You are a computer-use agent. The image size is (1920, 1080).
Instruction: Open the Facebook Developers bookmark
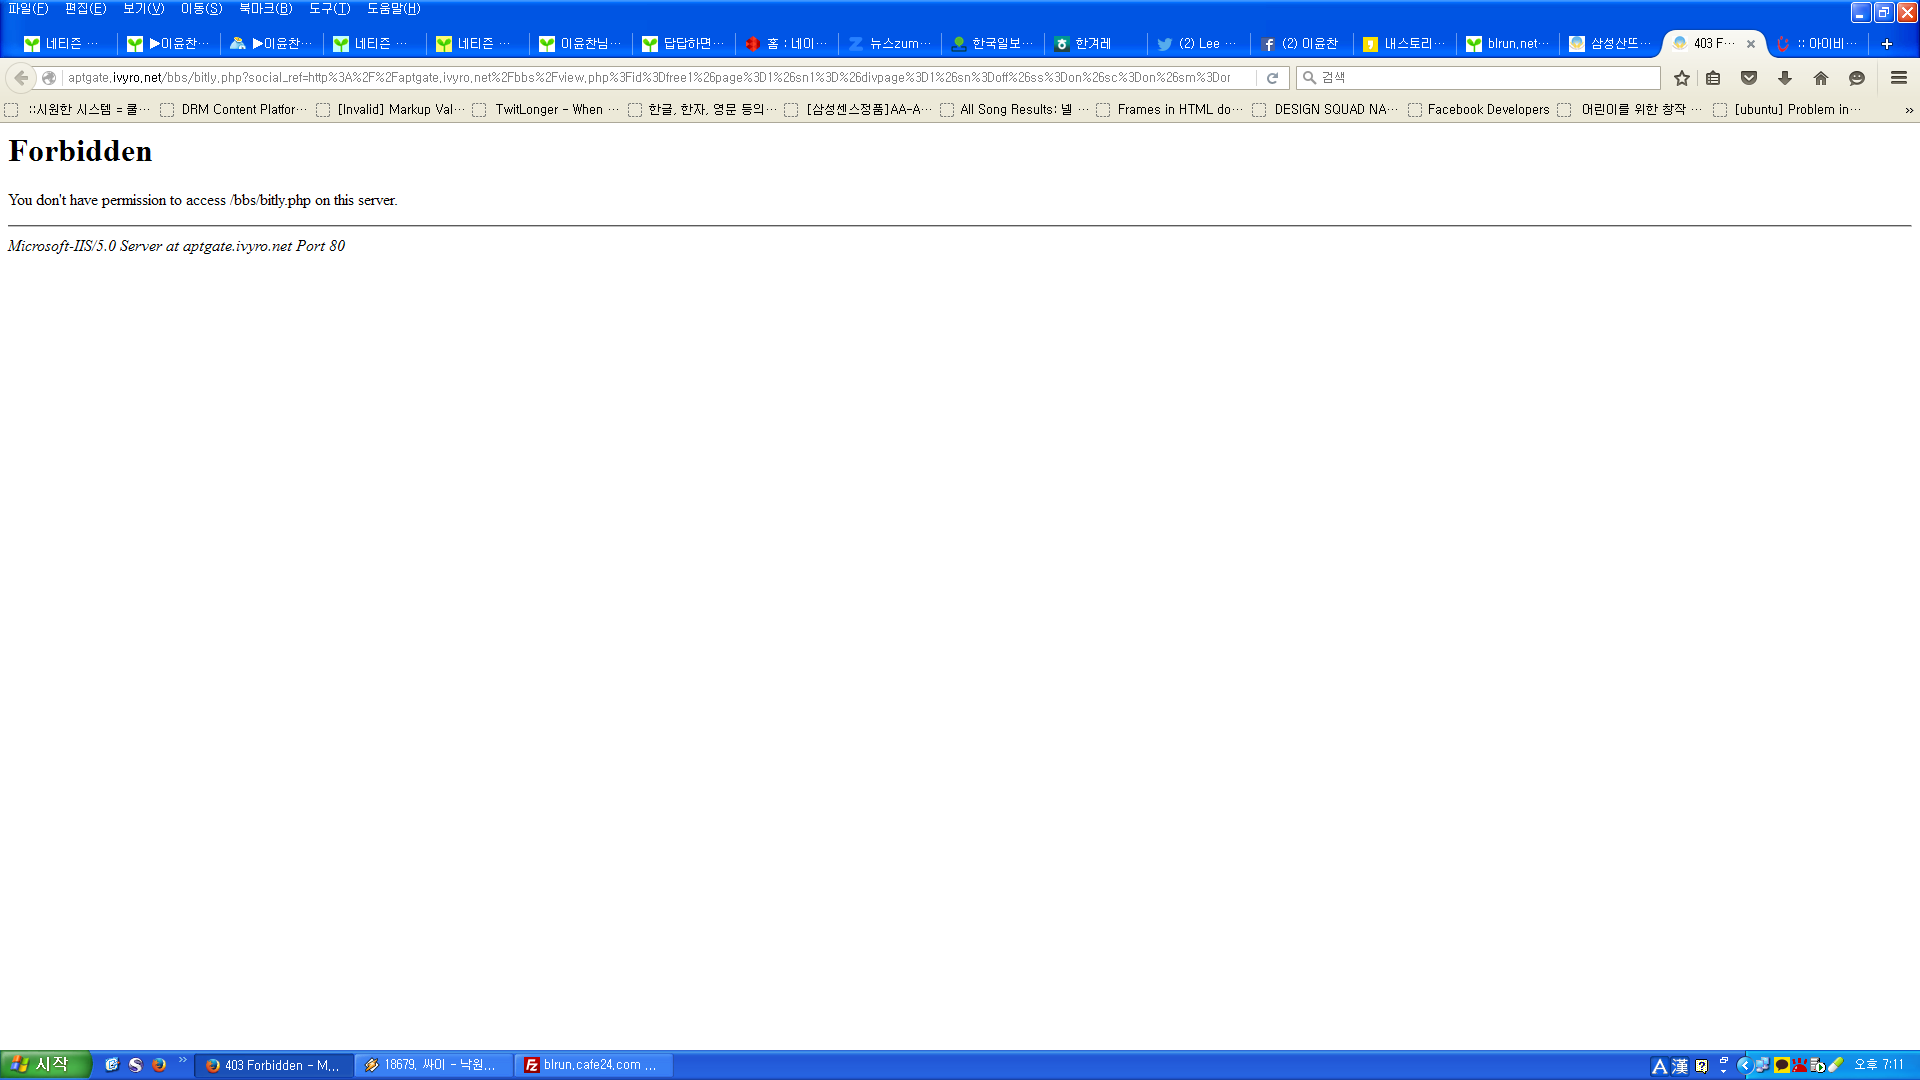(1487, 110)
